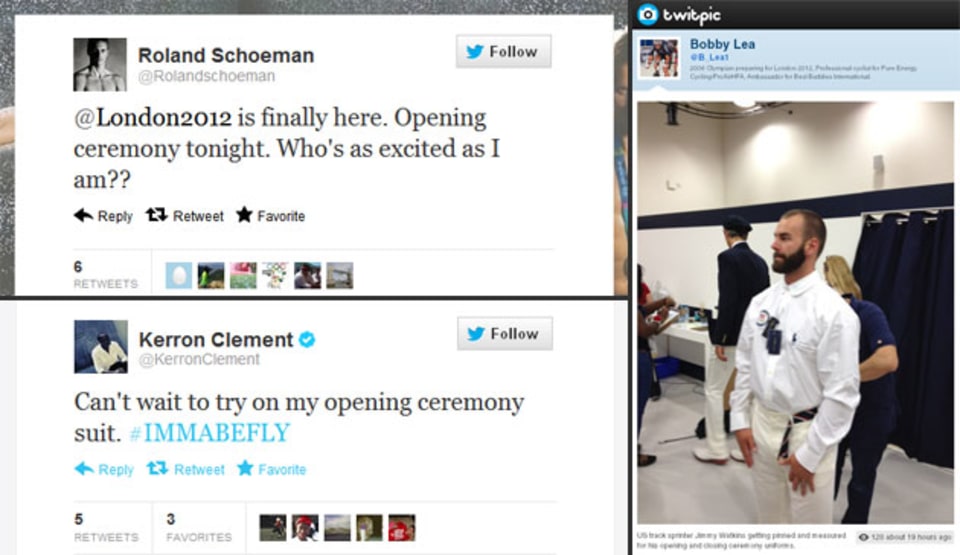Open Bobby Lea's profile name link
960x555 pixels.
722,44
